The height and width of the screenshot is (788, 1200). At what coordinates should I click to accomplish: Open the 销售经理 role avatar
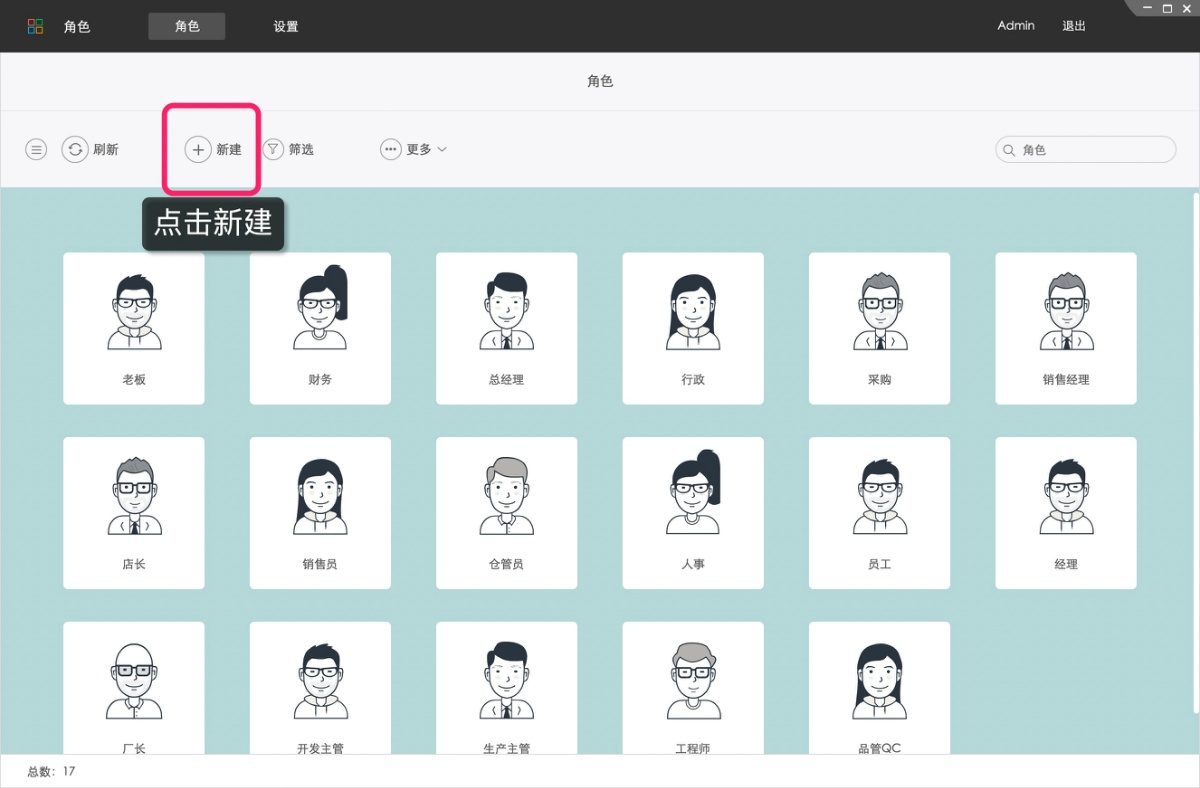(x=1066, y=311)
